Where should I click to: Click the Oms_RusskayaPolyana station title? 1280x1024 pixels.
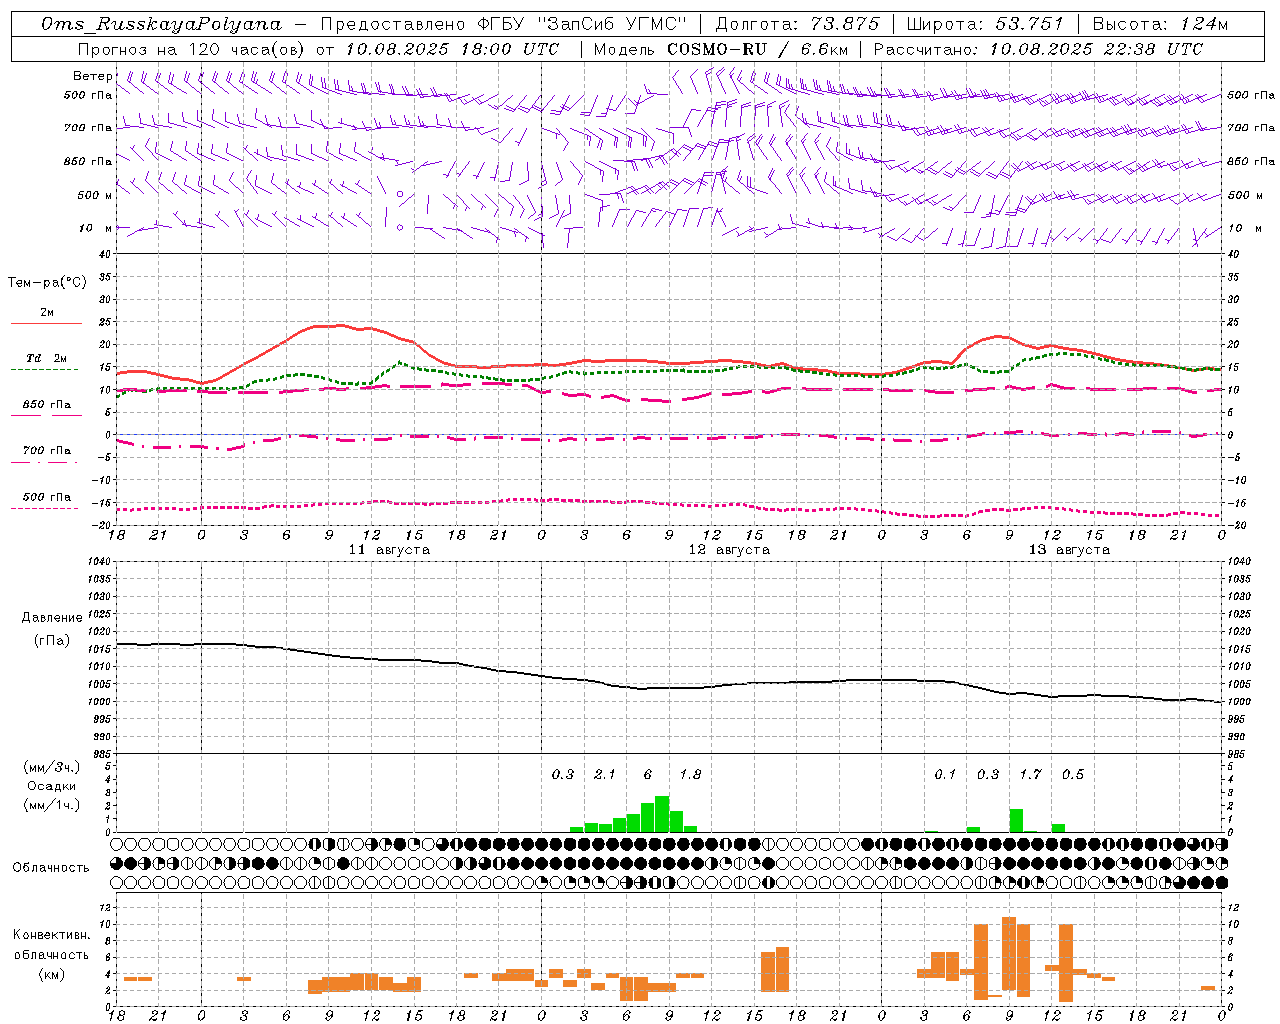point(161,24)
